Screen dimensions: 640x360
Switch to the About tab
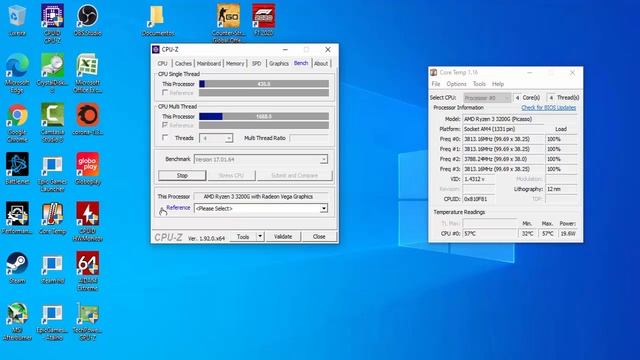tap(321, 64)
